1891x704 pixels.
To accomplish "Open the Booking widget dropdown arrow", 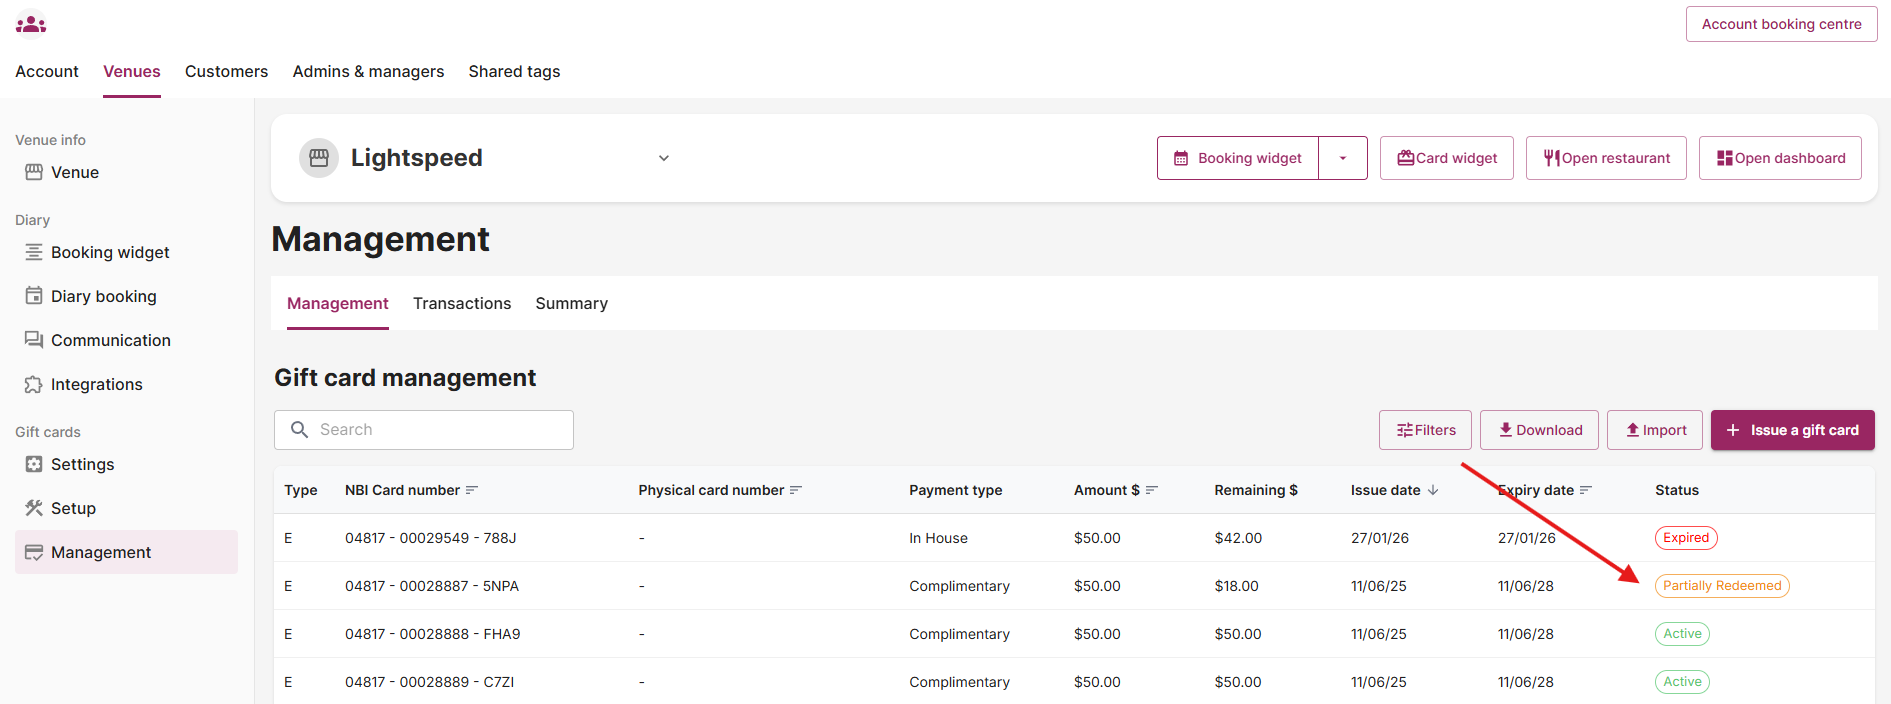I will pos(1342,158).
